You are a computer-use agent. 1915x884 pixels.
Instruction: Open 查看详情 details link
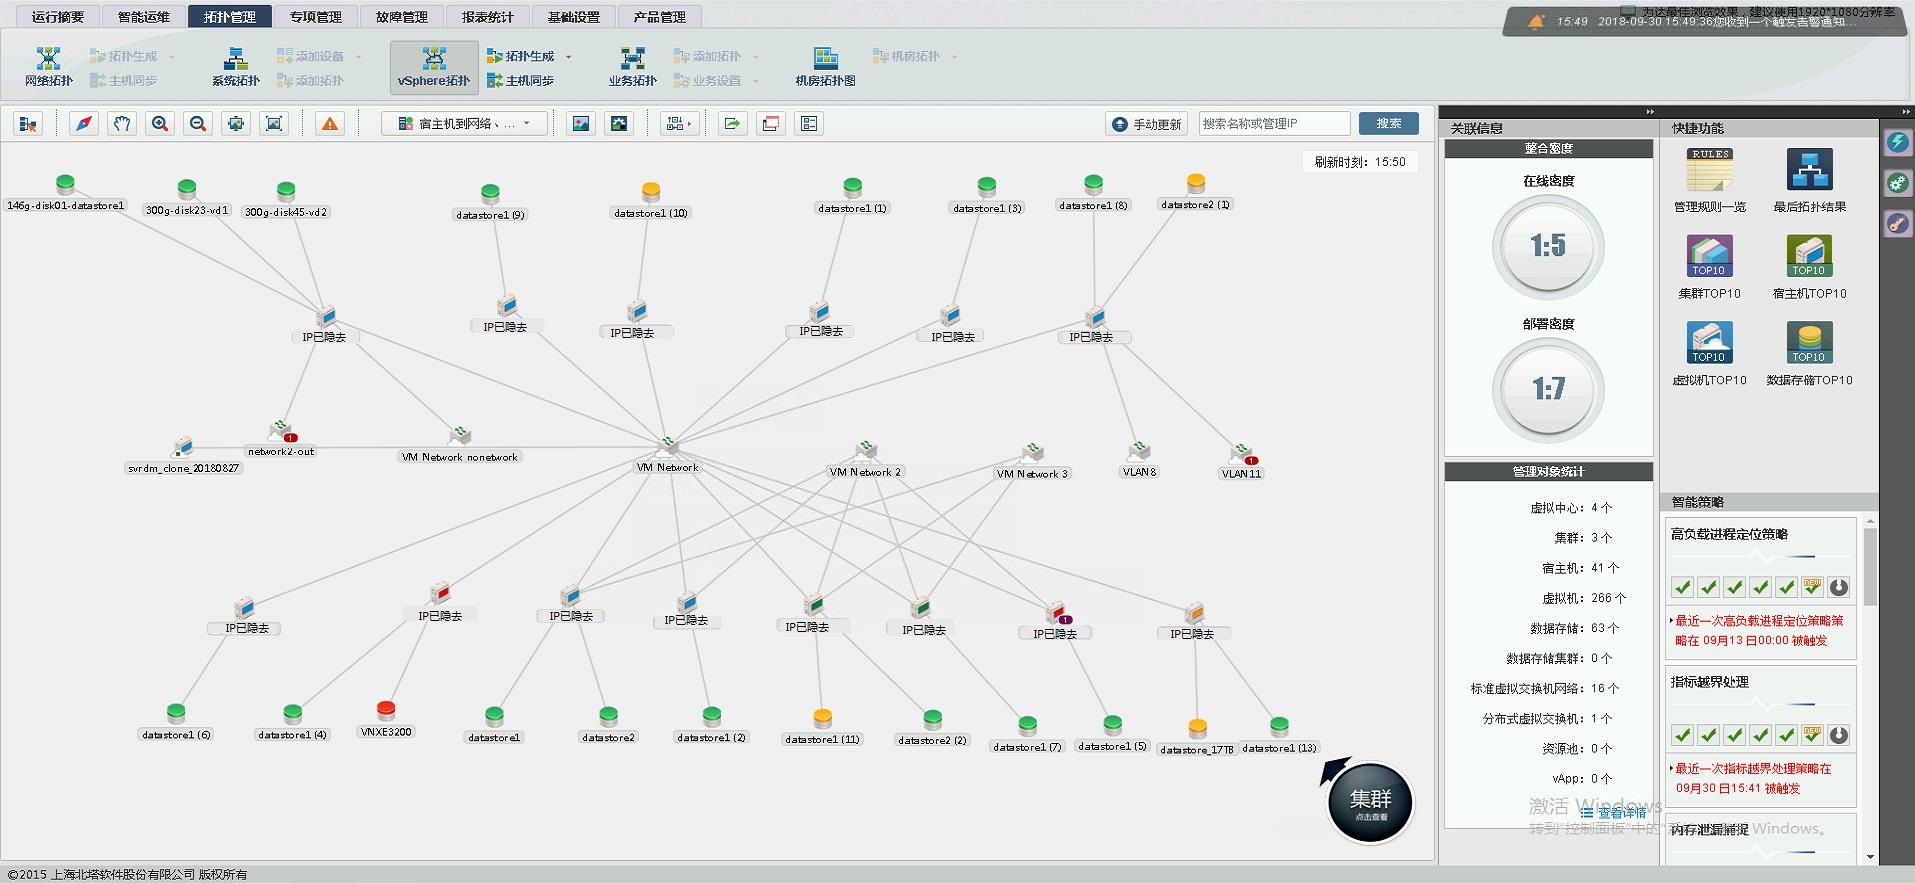click(1613, 813)
